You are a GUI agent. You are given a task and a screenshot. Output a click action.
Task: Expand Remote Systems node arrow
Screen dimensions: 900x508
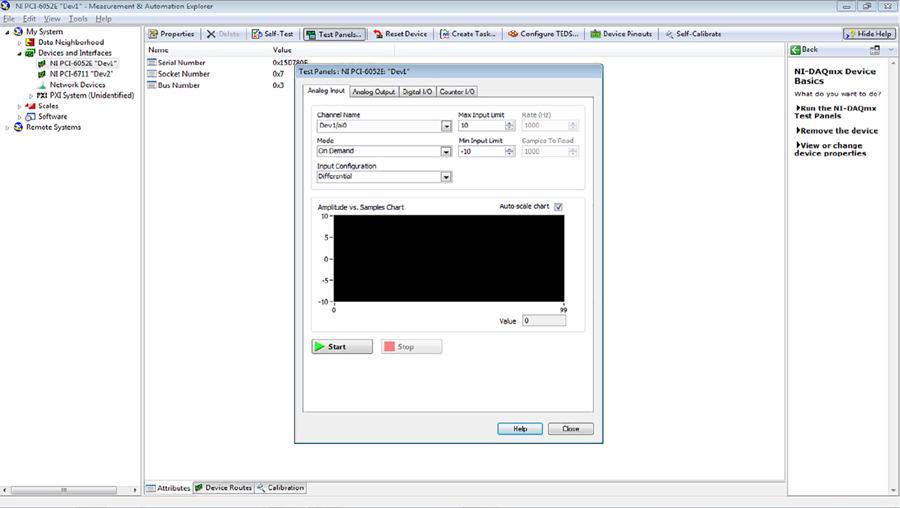click(7, 127)
